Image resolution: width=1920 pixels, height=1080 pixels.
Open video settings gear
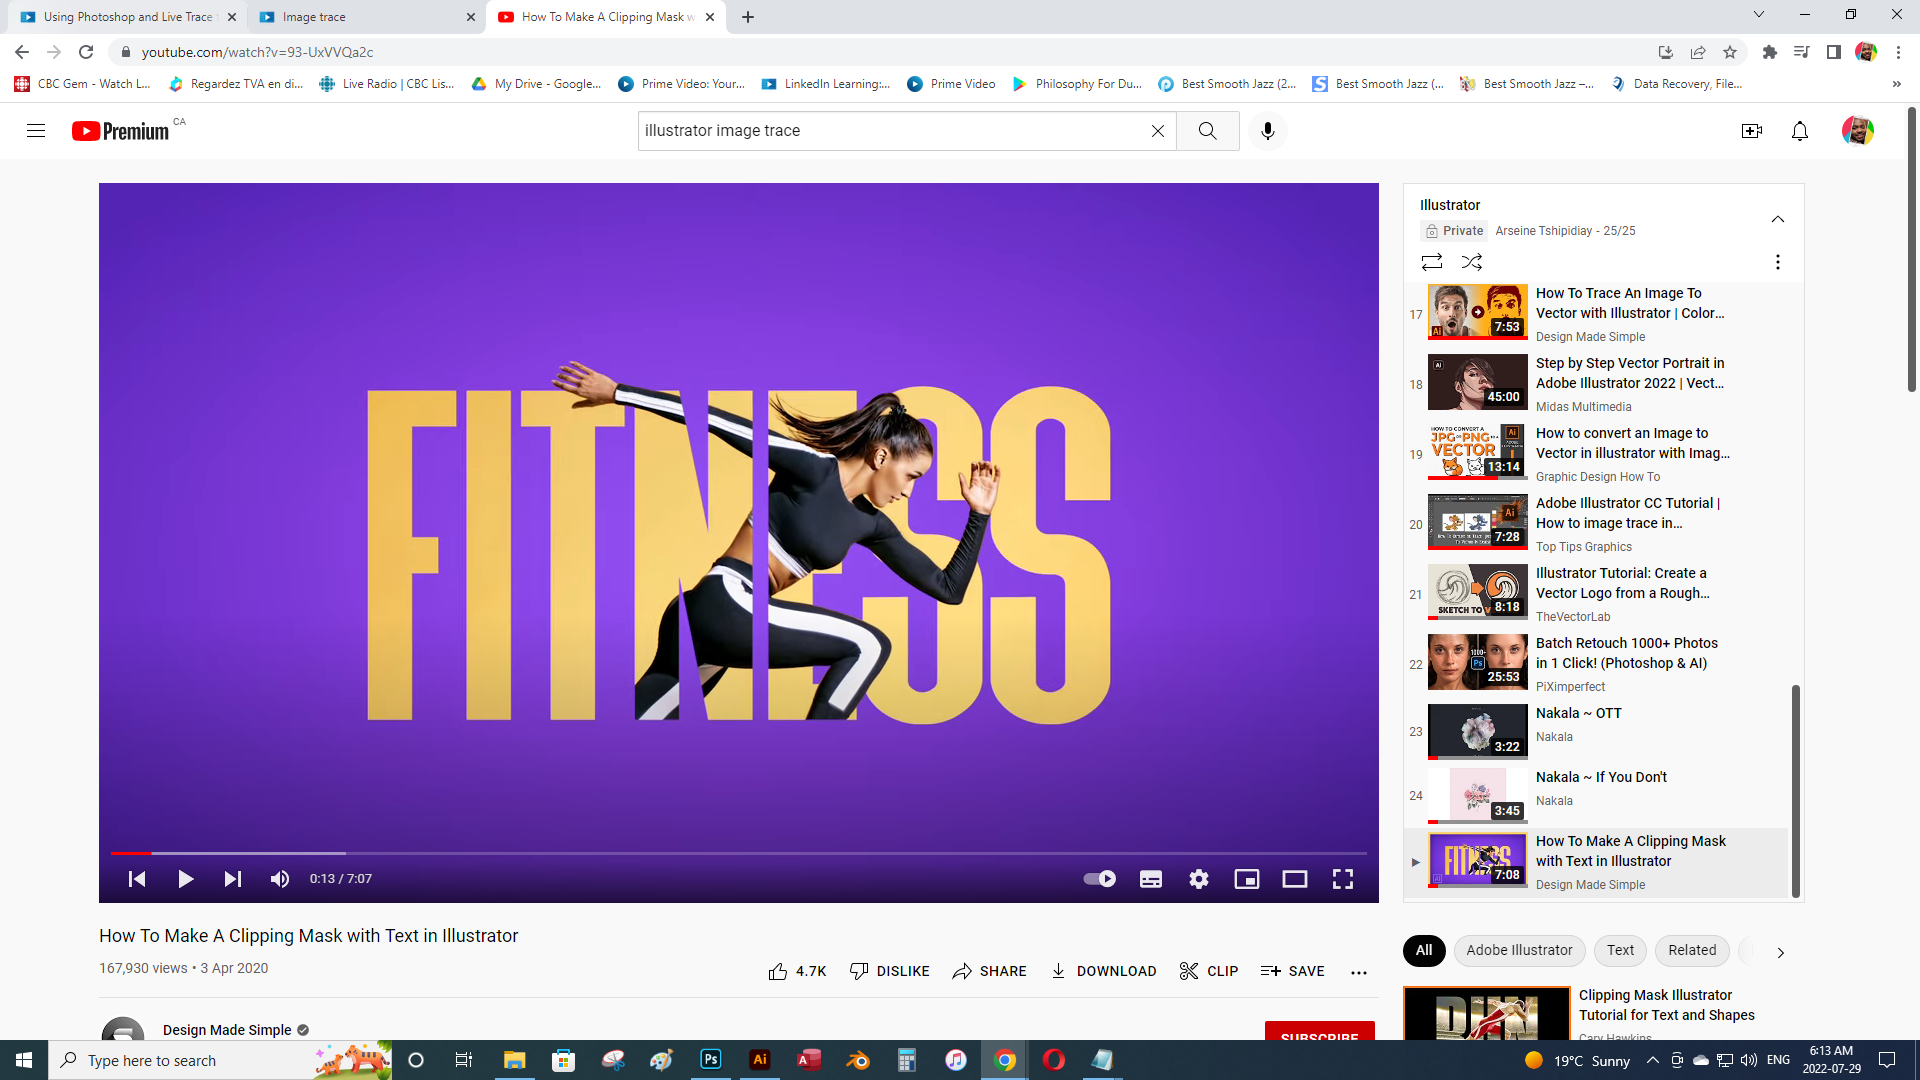1198,879
